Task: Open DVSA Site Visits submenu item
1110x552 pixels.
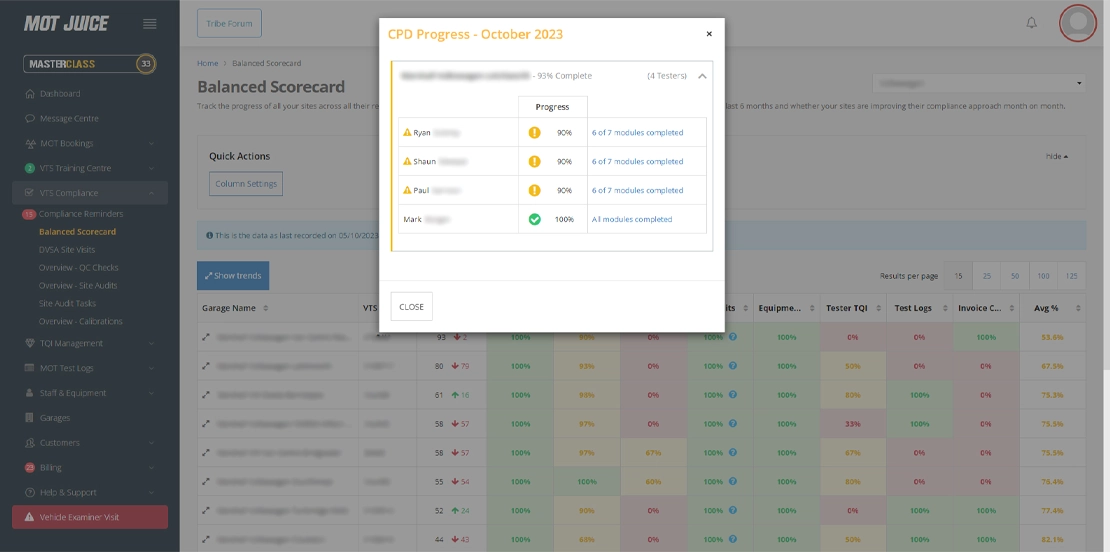Action: click(67, 250)
